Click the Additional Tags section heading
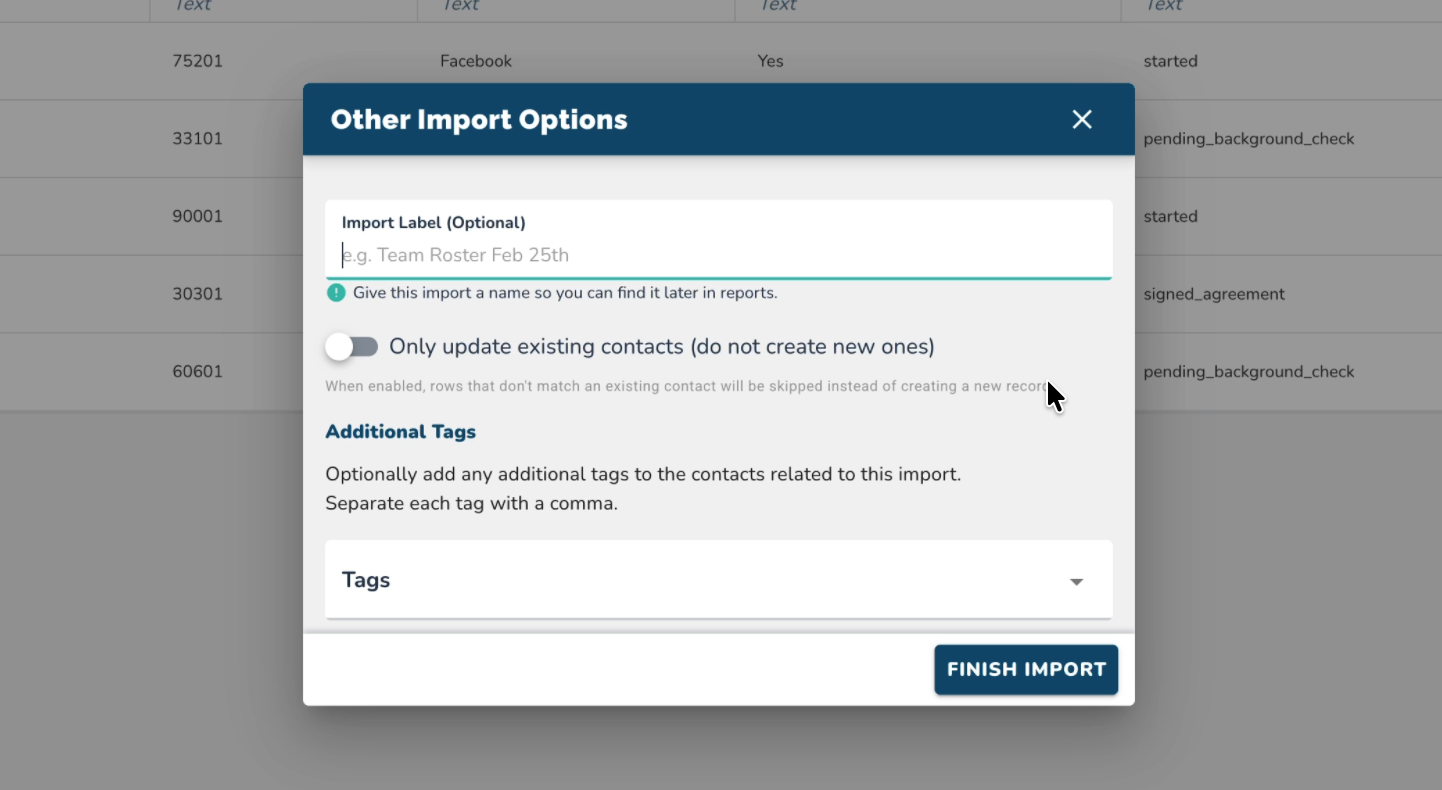This screenshot has width=1442, height=790. (400, 432)
